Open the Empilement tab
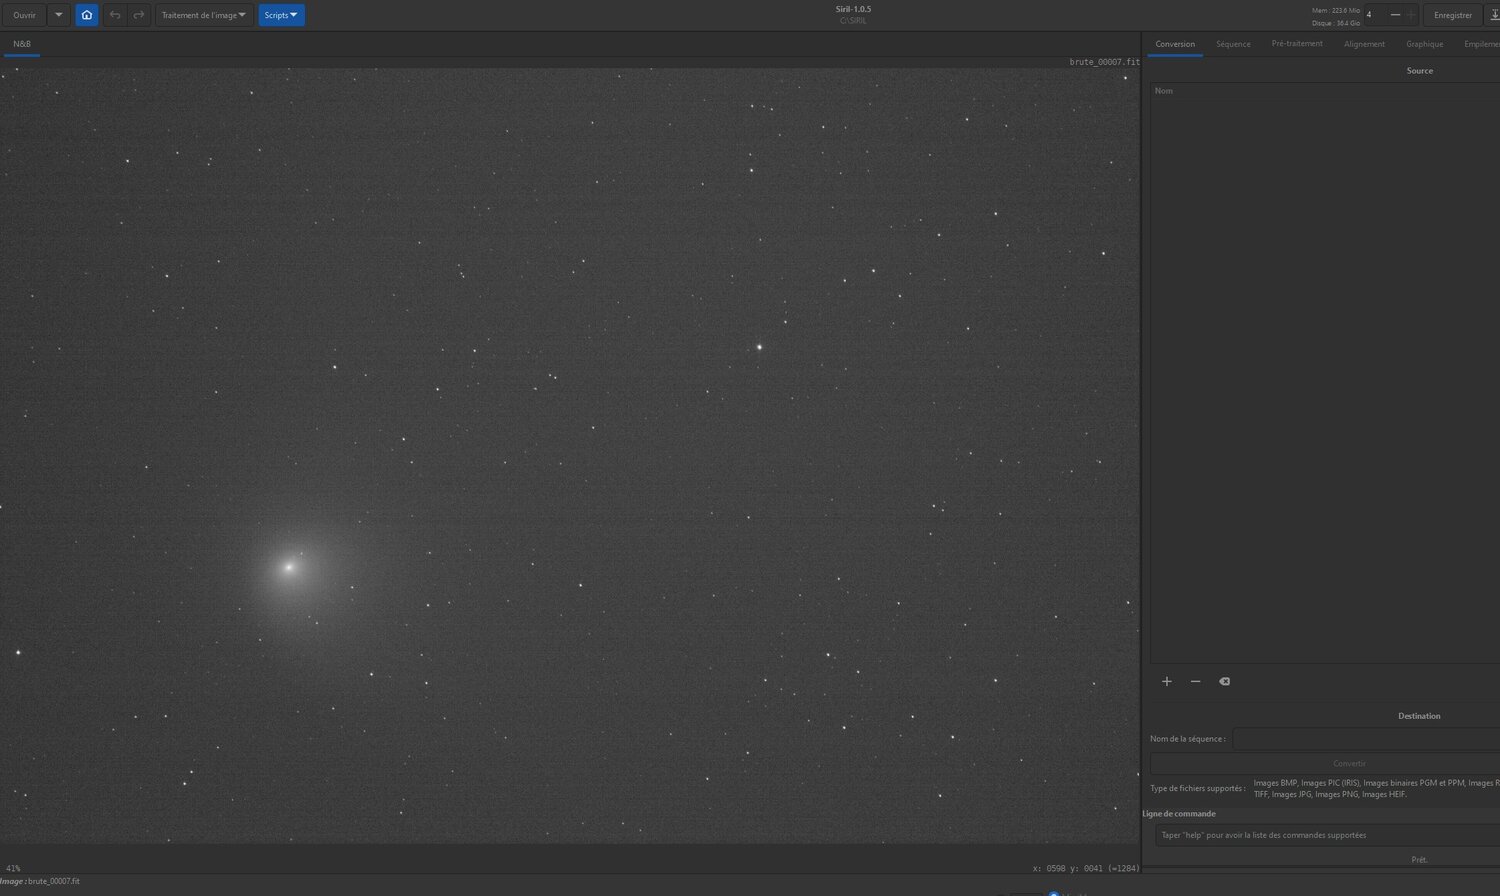1500x896 pixels. [x=1481, y=44]
